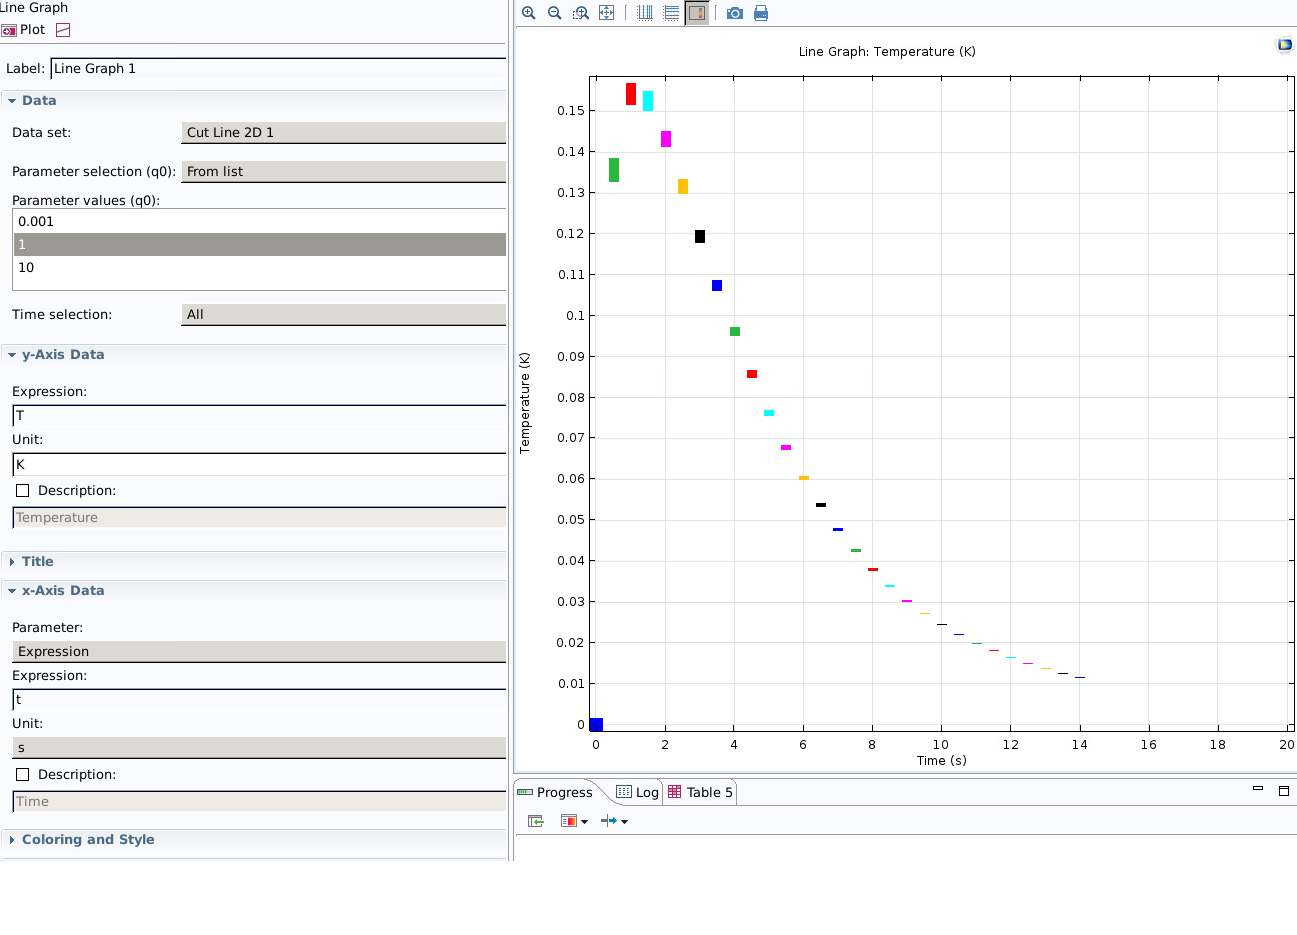This screenshot has height=935, width=1297.
Task: Toggle the y-axis log scale icon
Action: [671, 13]
